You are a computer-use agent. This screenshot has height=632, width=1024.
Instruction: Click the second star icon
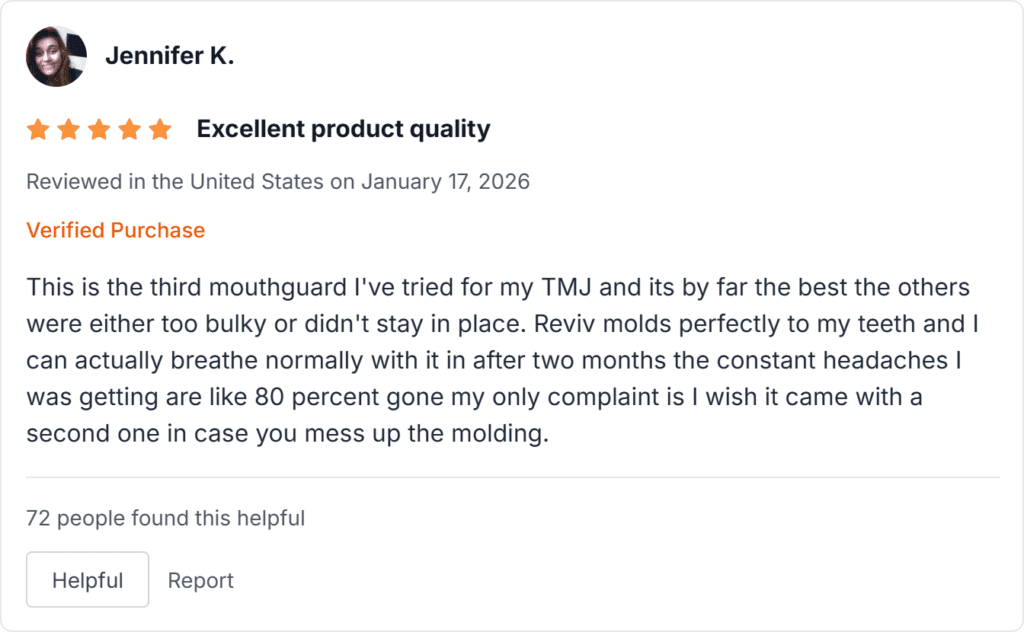coord(68,128)
